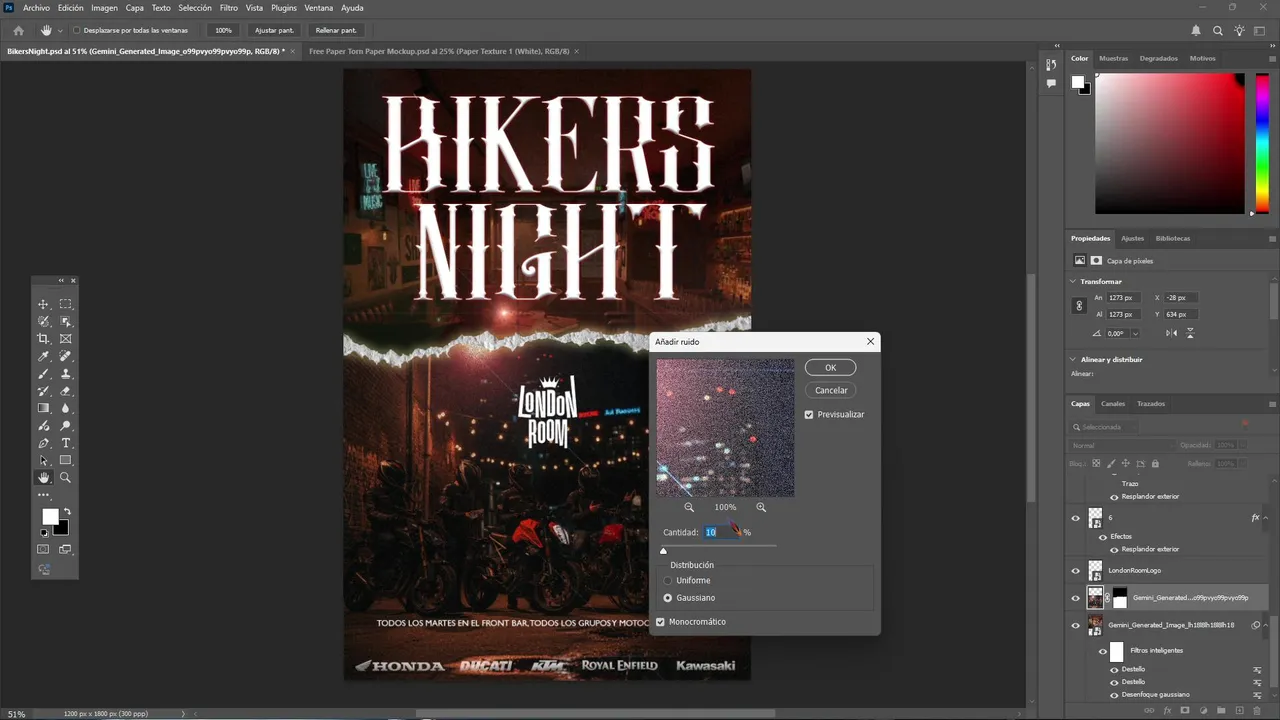Enable Desplazarse por todas las ventanas
The width and height of the screenshot is (1280, 720).
point(78,30)
